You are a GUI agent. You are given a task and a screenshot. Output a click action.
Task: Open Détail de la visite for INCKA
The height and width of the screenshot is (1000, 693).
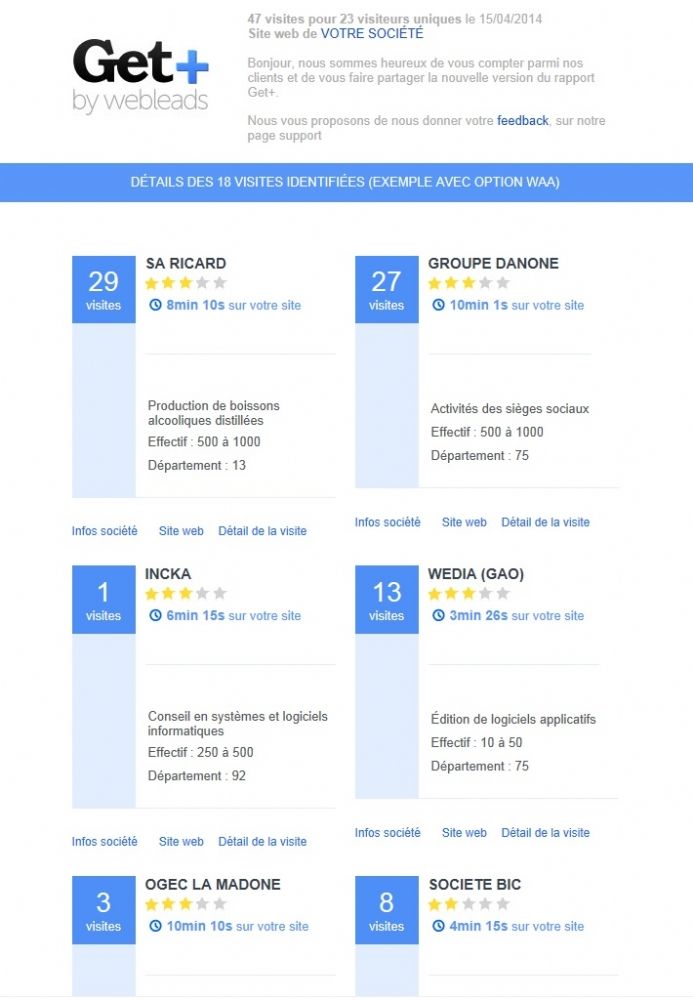coord(262,841)
